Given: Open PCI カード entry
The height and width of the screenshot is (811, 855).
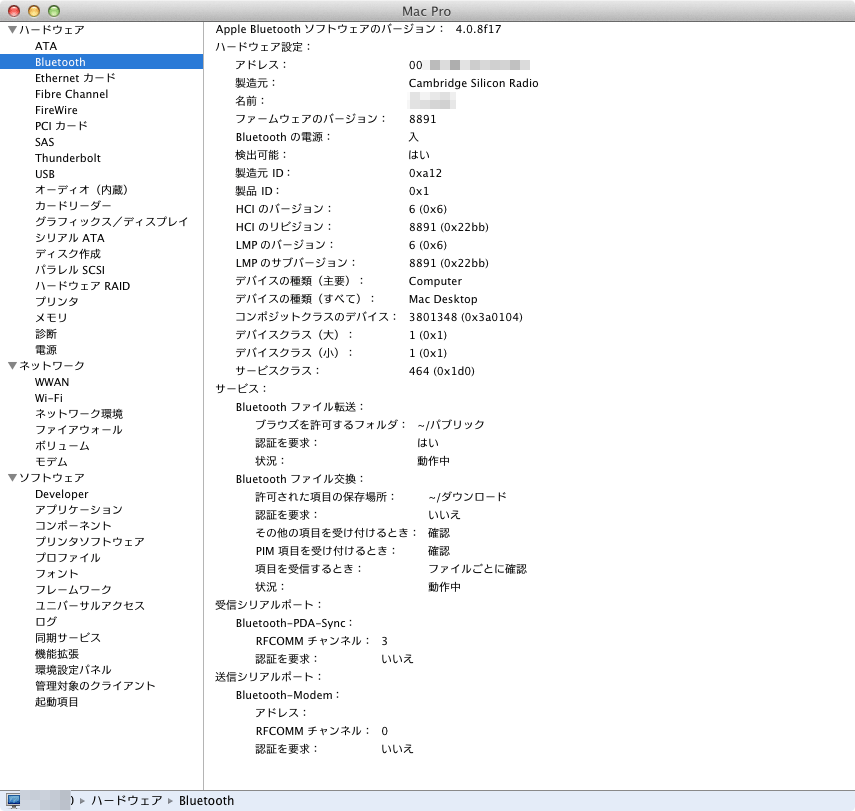Looking at the screenshot, I should coord(61,126).
